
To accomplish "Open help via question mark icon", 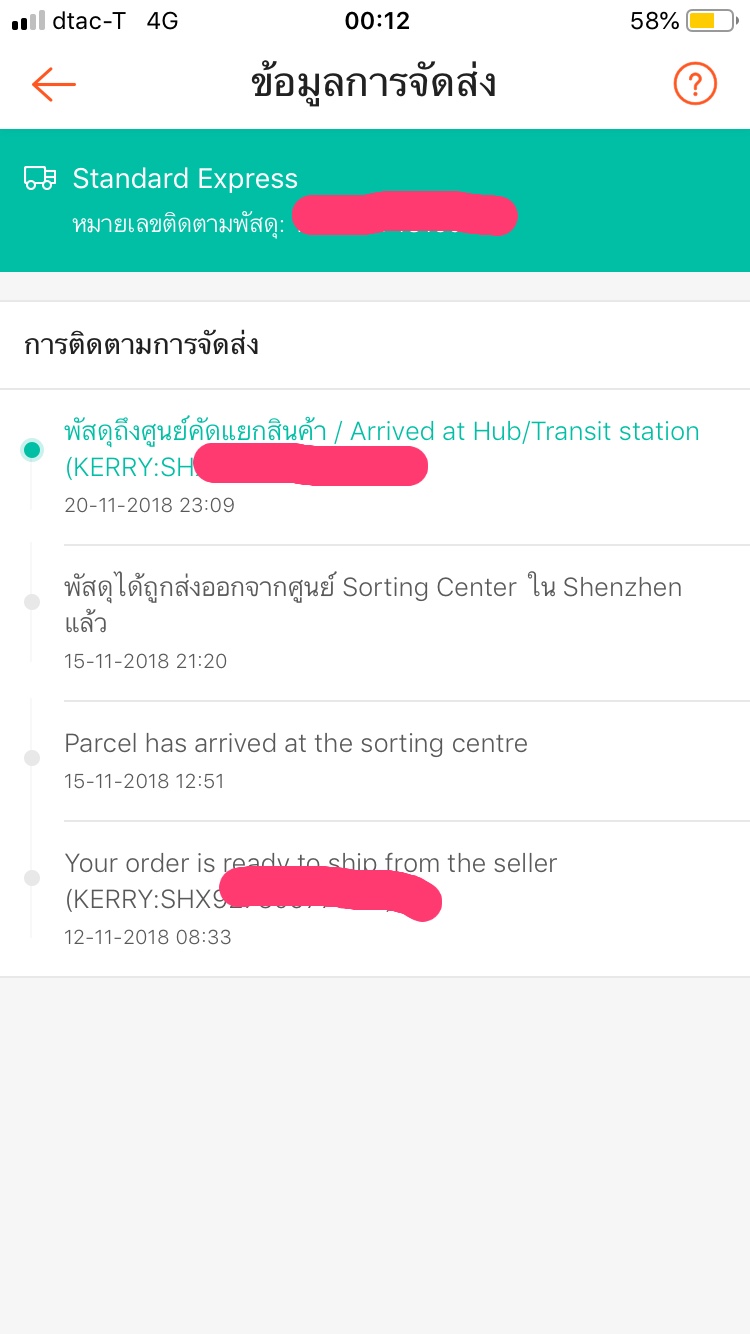I will 695,84.
